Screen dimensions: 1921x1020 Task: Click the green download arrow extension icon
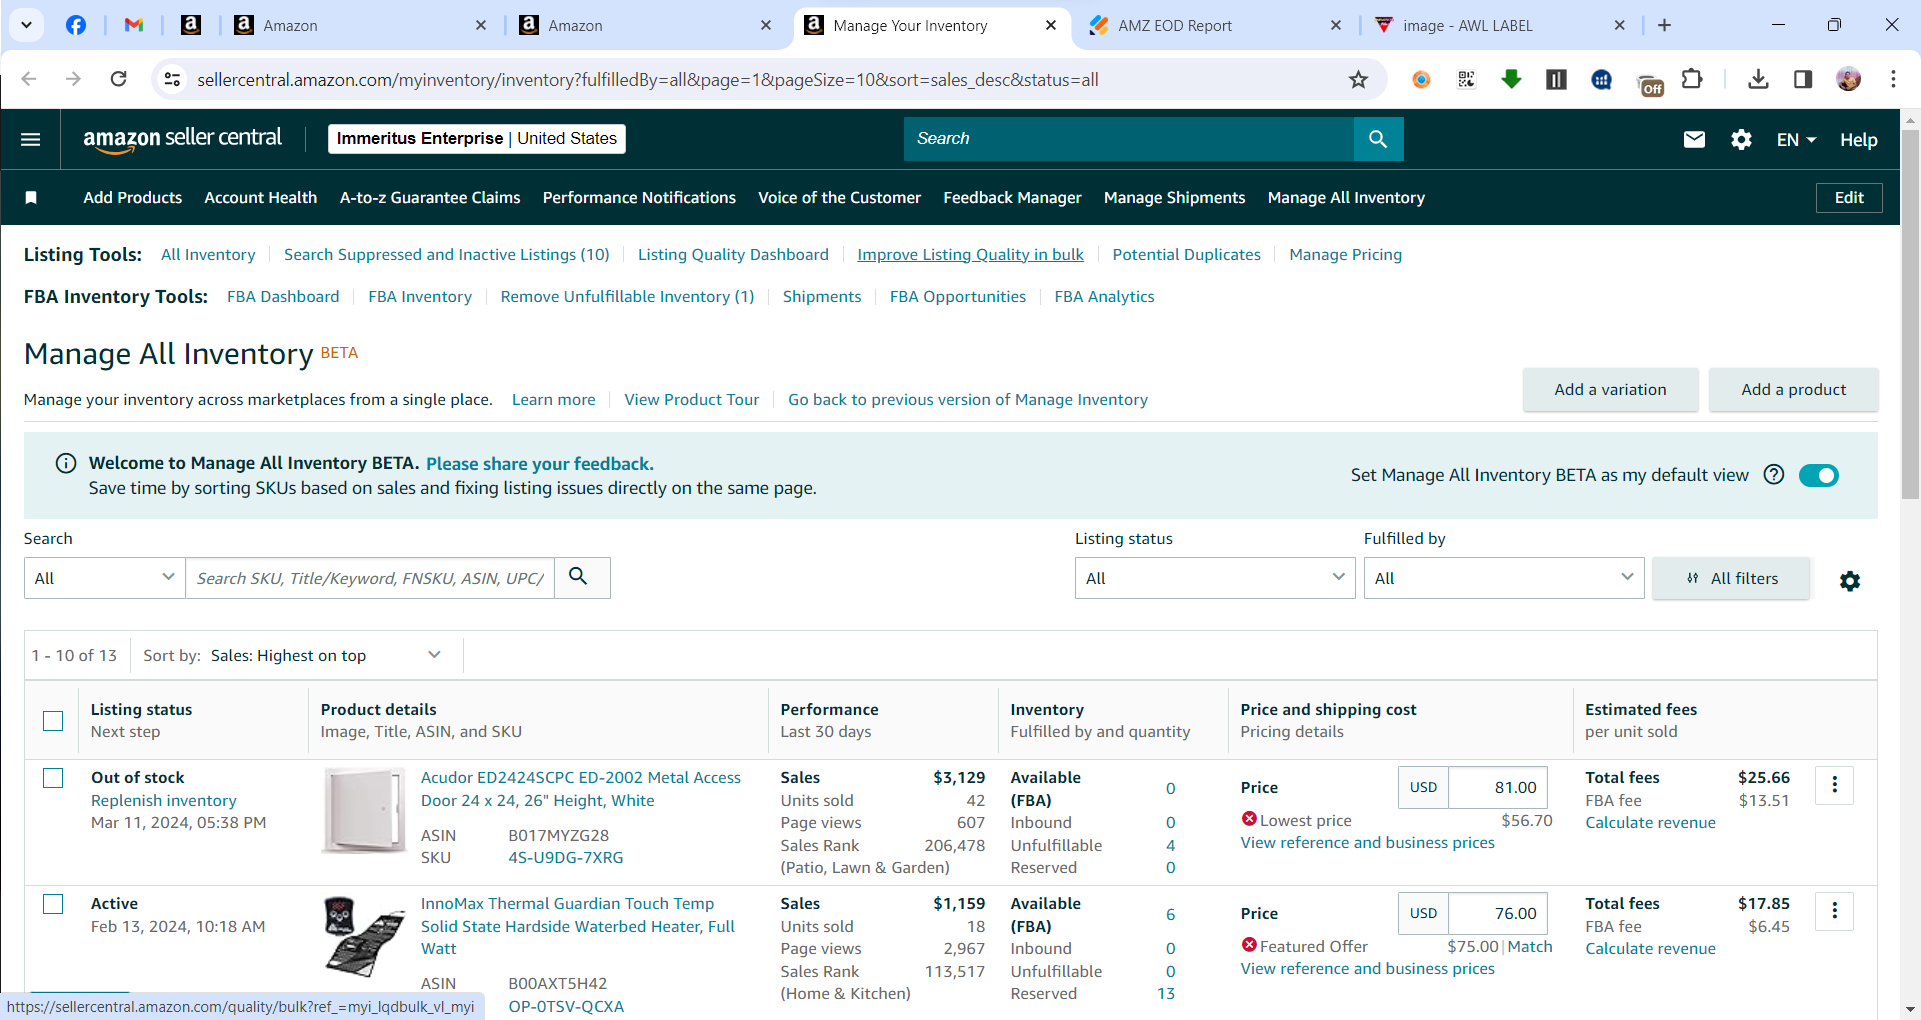point(1511,79)
